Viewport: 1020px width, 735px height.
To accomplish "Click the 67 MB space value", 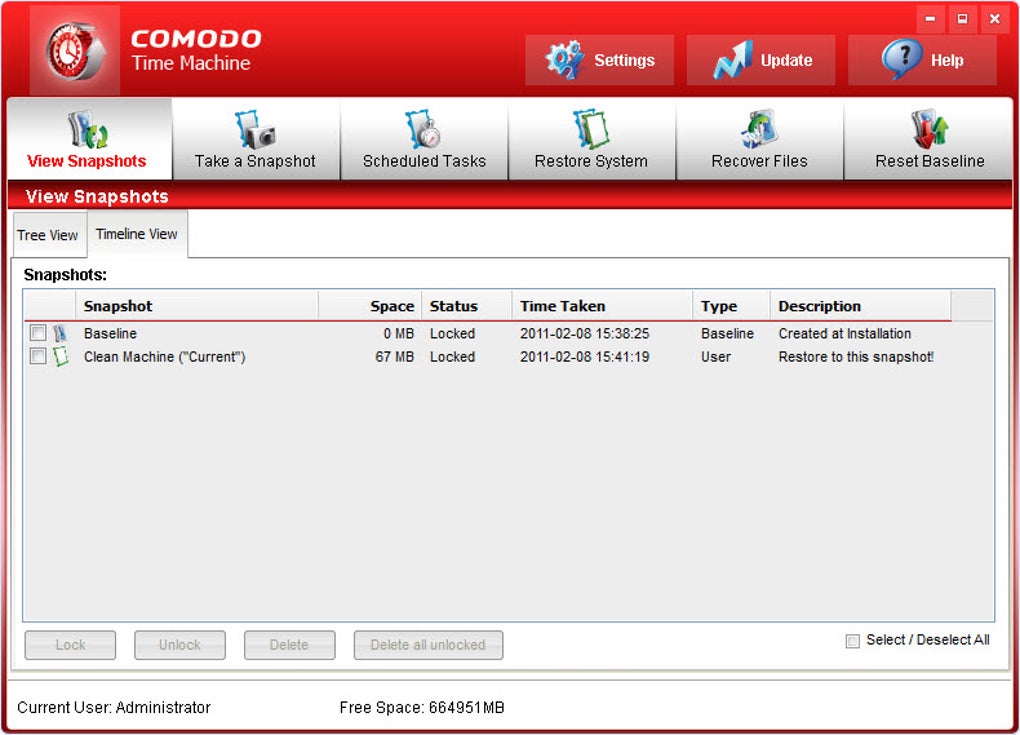I will pos(394,356).
